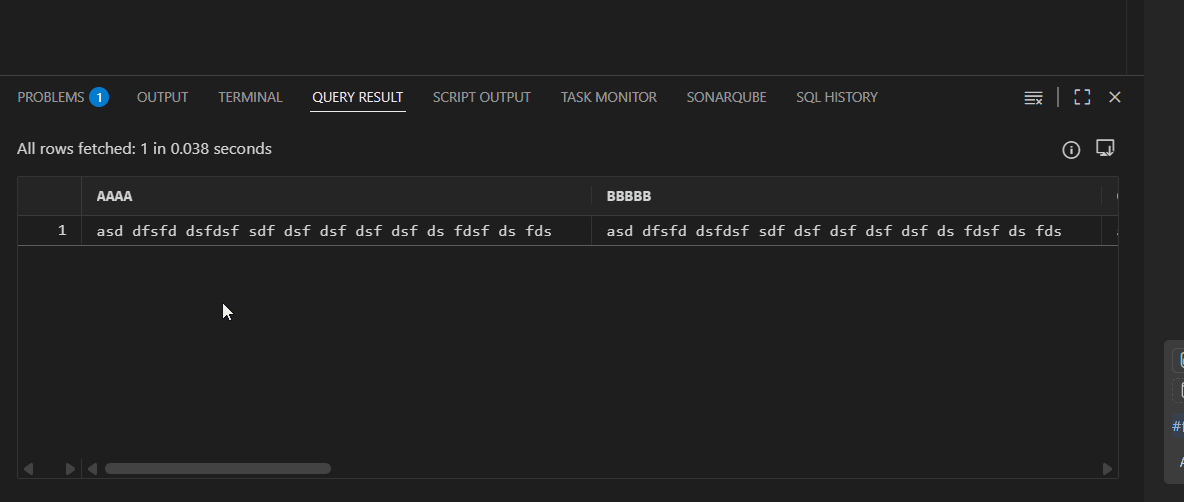1184x502 pixels.
Task: Click the AAAA column header
Action: coord(114,196)
